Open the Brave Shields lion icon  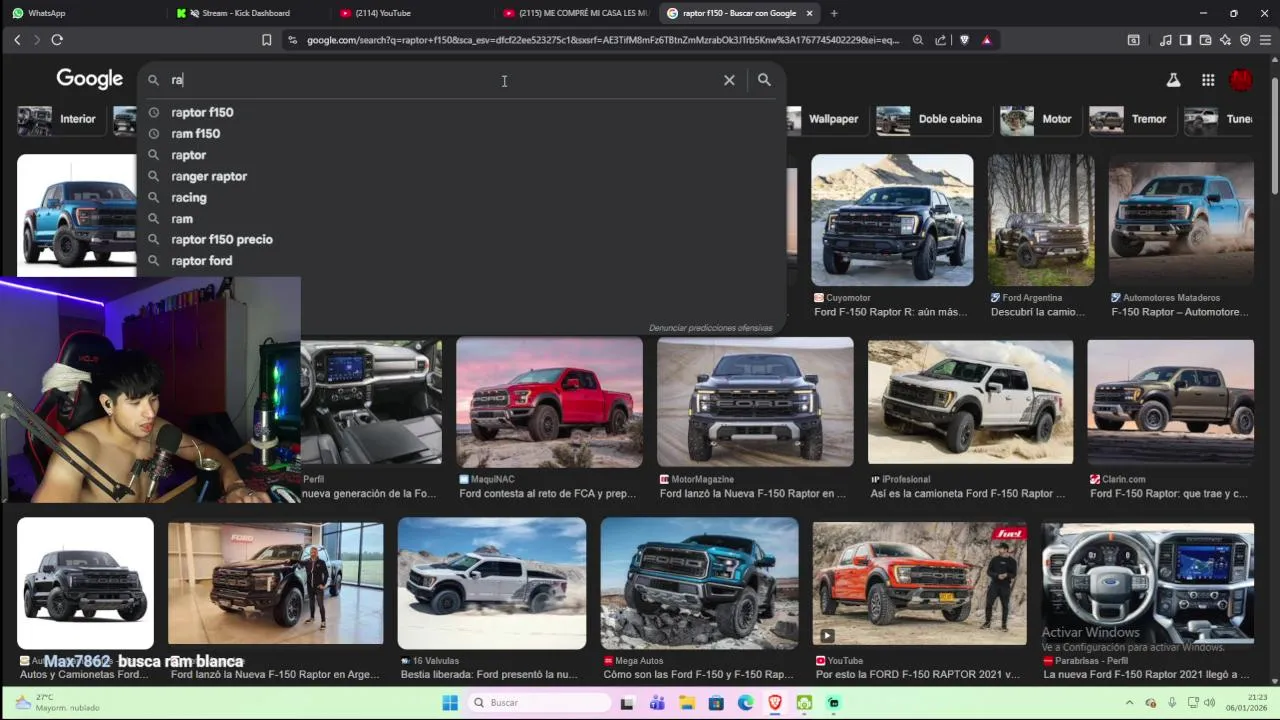point(964,40)
